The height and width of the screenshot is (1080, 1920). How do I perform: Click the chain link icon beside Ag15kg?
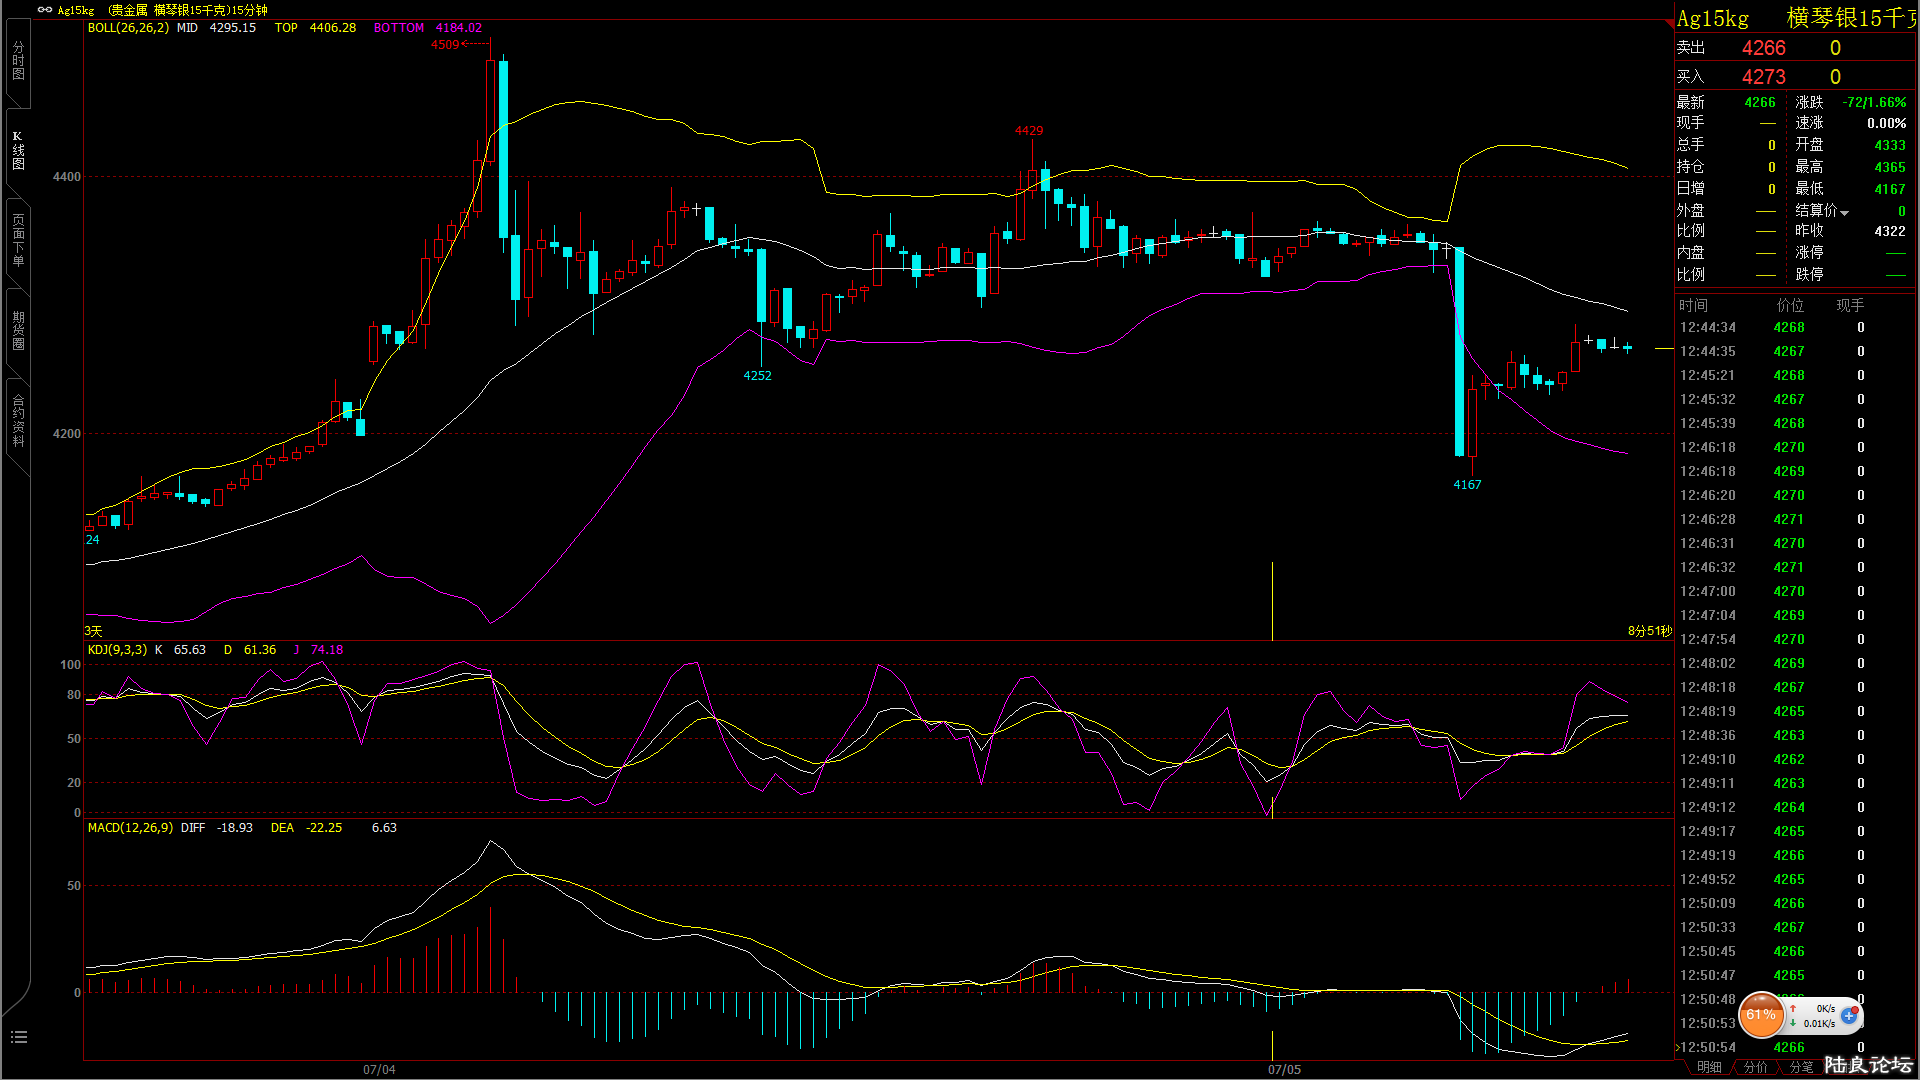pyautogui.click(x=44, y=10)
